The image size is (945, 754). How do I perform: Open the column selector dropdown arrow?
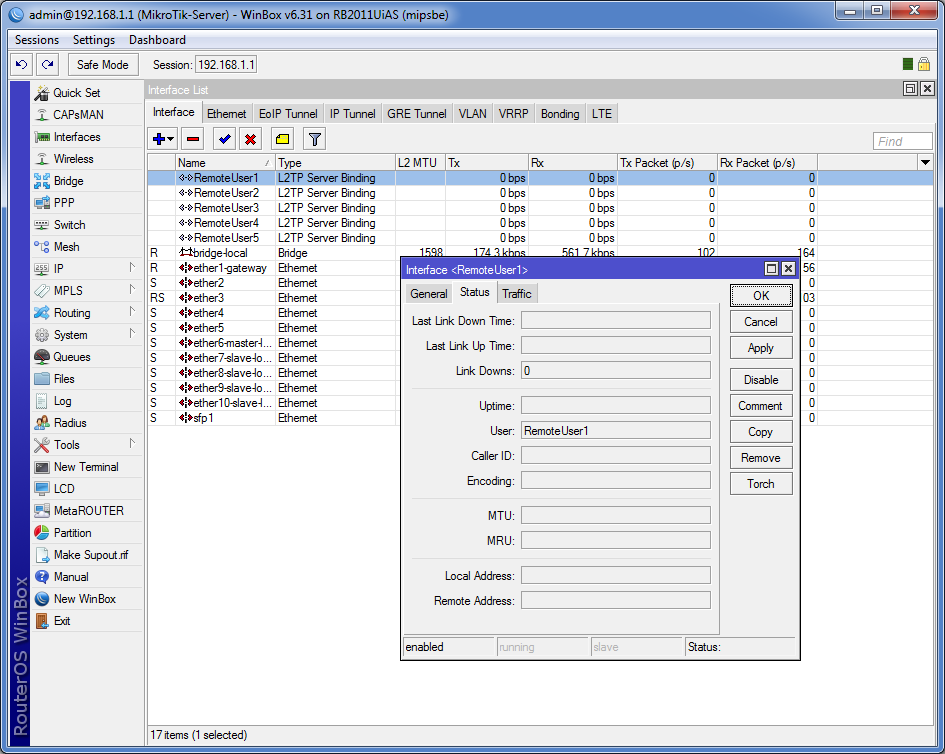tap(925, 162)
